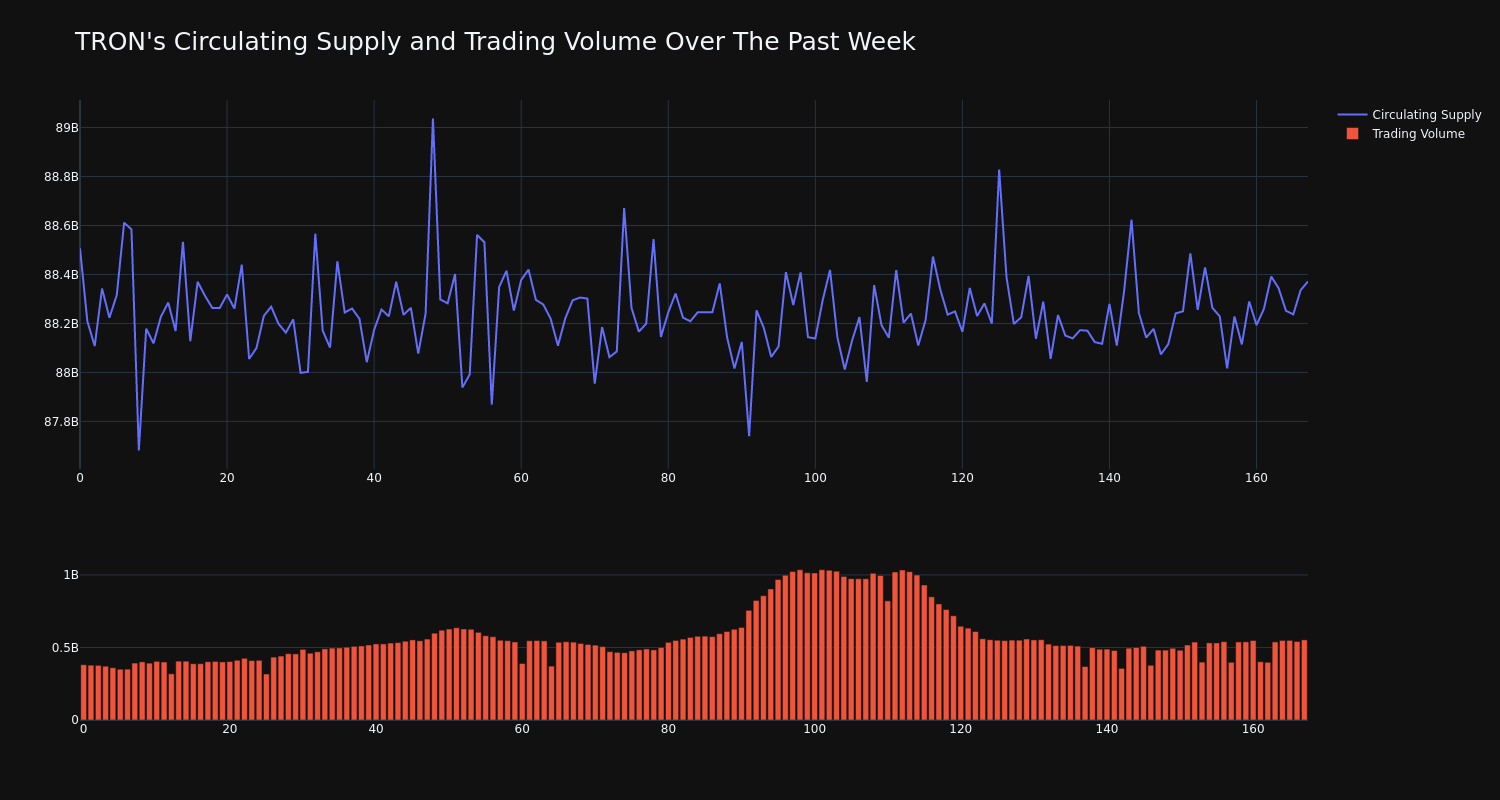Click the 88.6B y-axis label

click(x=61, y=226)
